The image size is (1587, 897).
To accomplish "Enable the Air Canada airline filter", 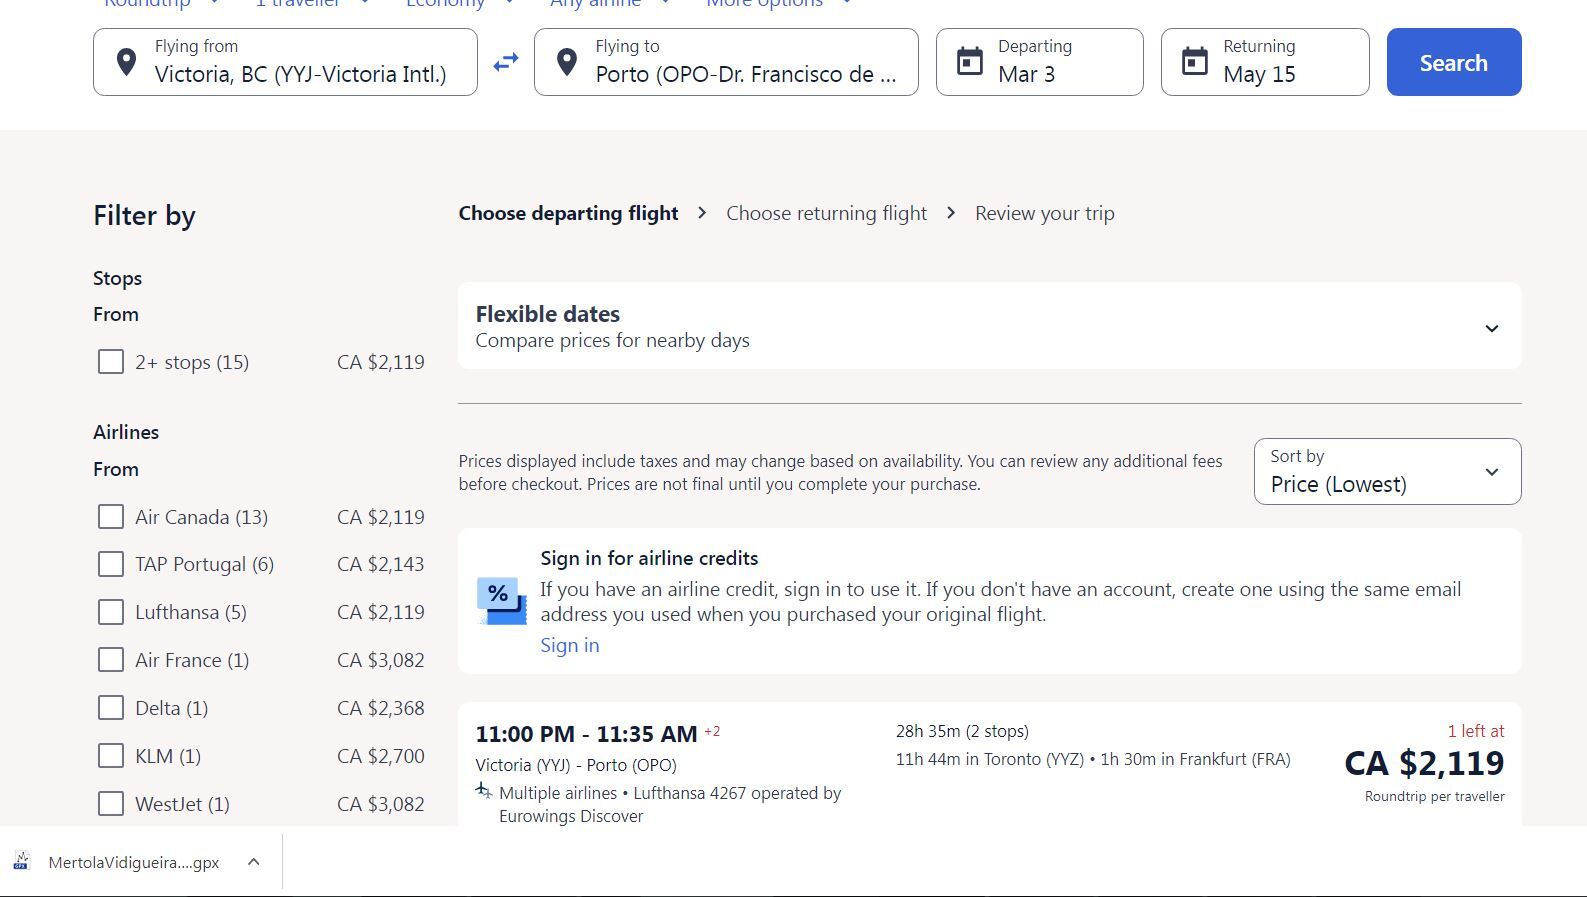I will pos(111,517).
